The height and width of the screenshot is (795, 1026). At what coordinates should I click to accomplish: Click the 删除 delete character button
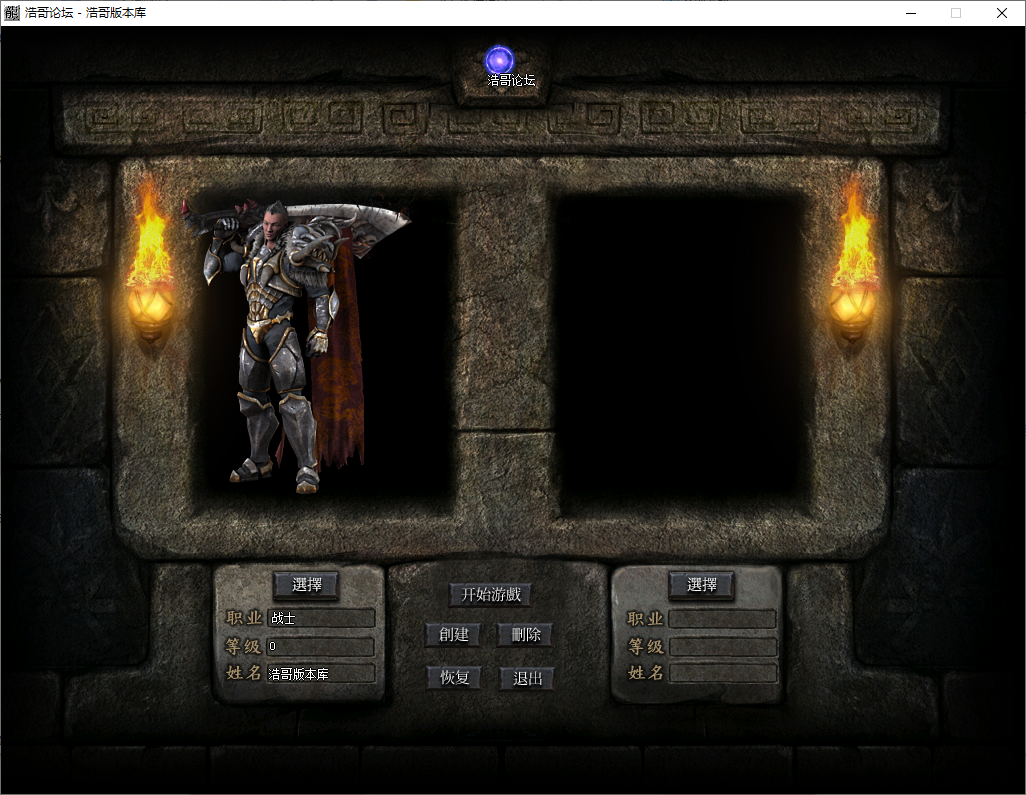pyautogui.click(x=525, y=635)
